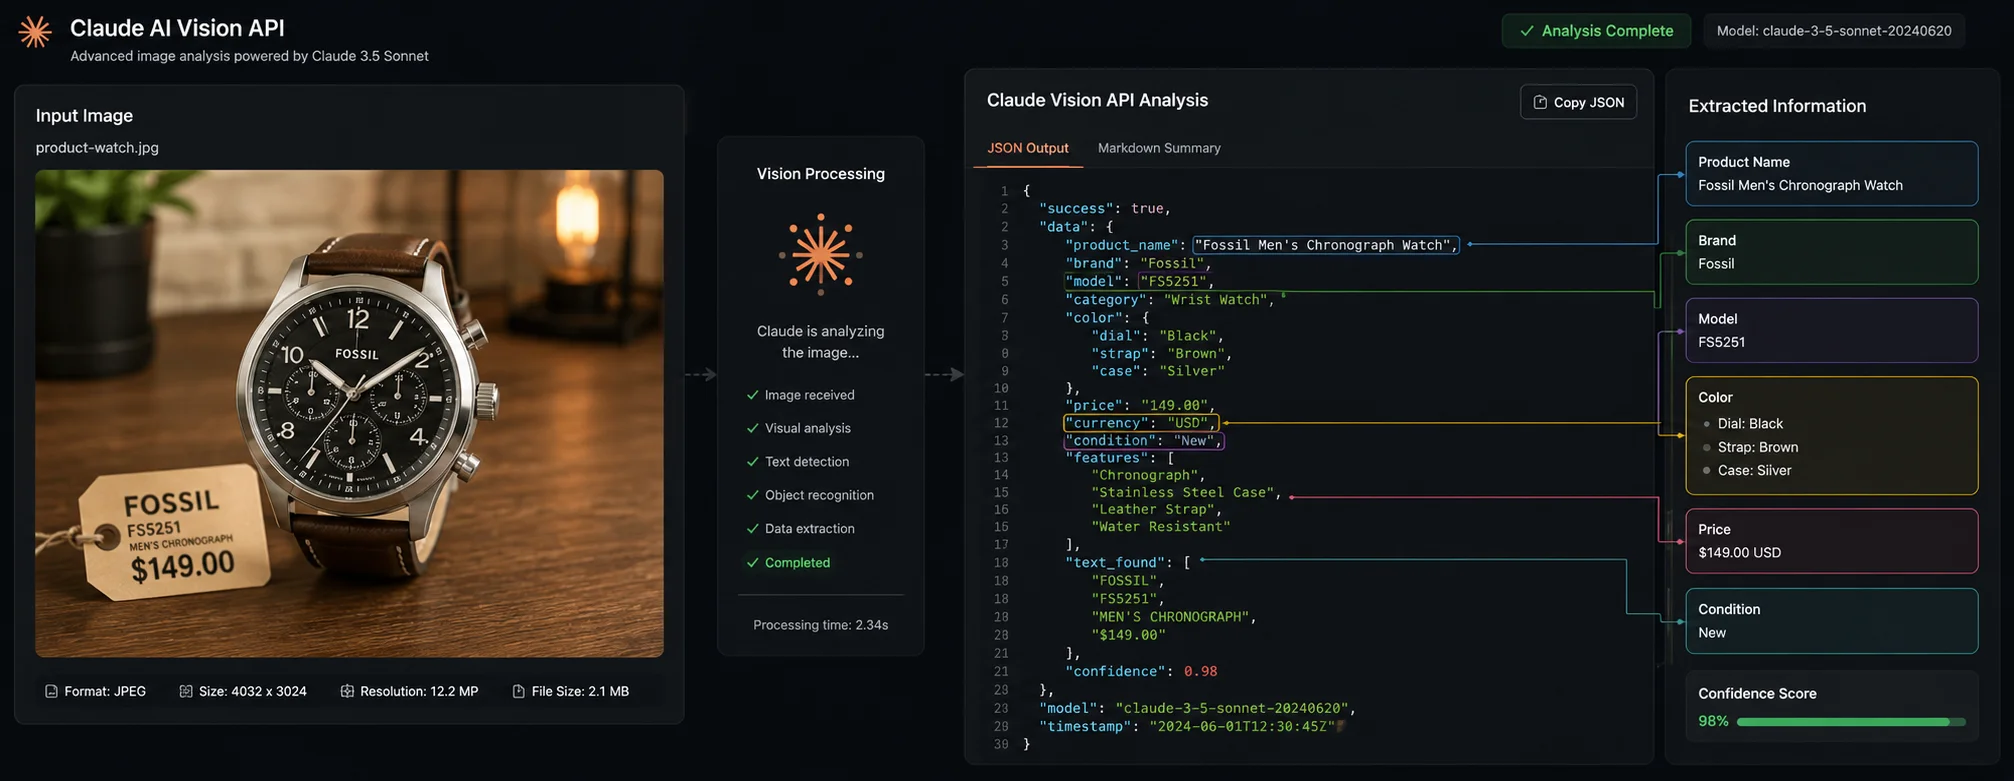2014x781 pixels.
Task: Click the "currency": "USD" JSON line
Action: point(1141,423)
